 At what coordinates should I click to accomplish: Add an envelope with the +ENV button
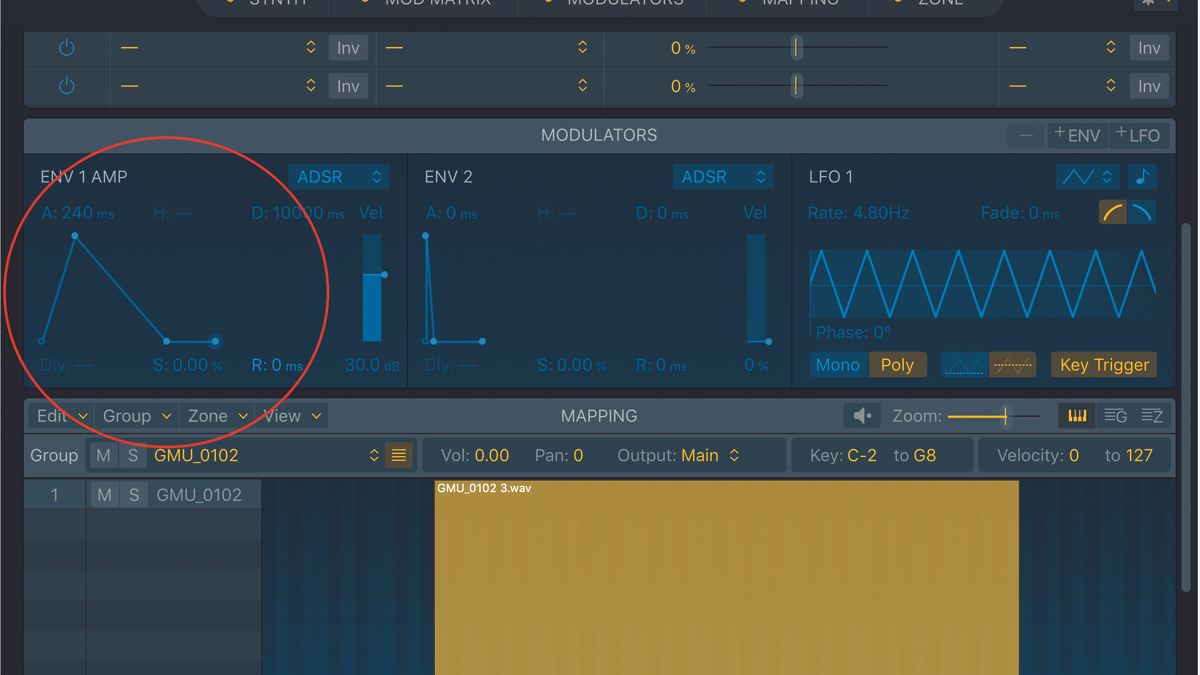click(x=1077, y=135)
